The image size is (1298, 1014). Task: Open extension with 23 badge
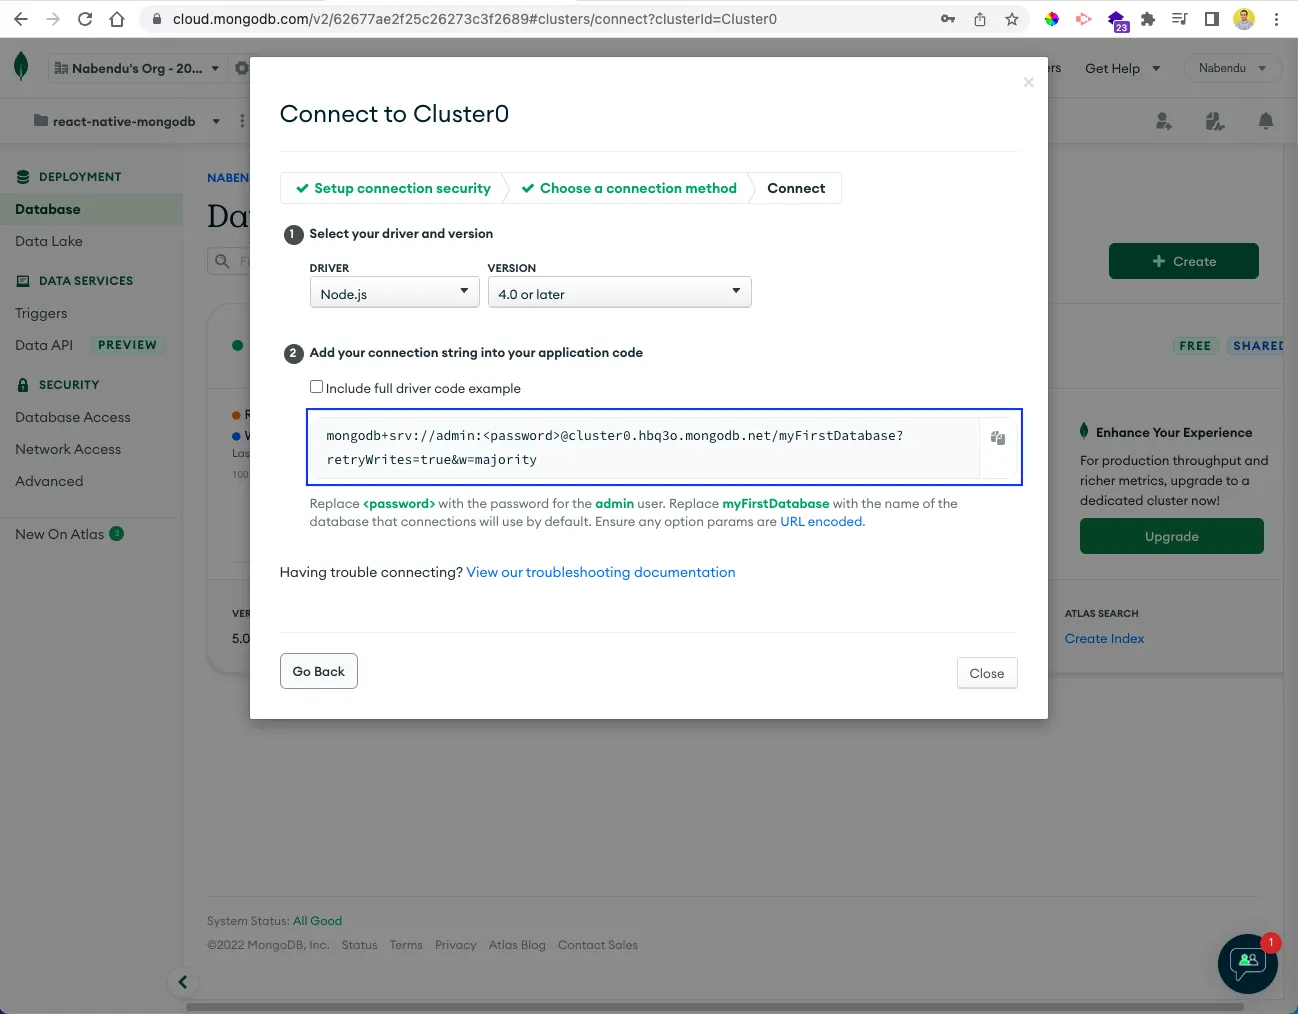click(x=1117, y=21)
